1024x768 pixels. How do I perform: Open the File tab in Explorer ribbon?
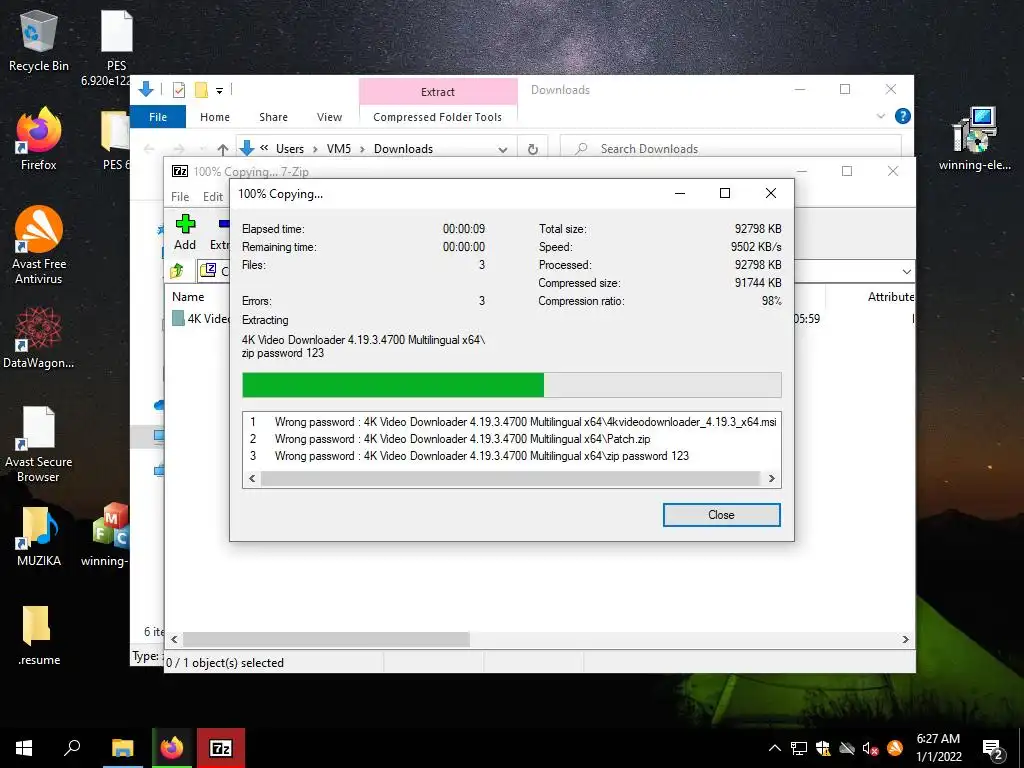click(158, 117)
